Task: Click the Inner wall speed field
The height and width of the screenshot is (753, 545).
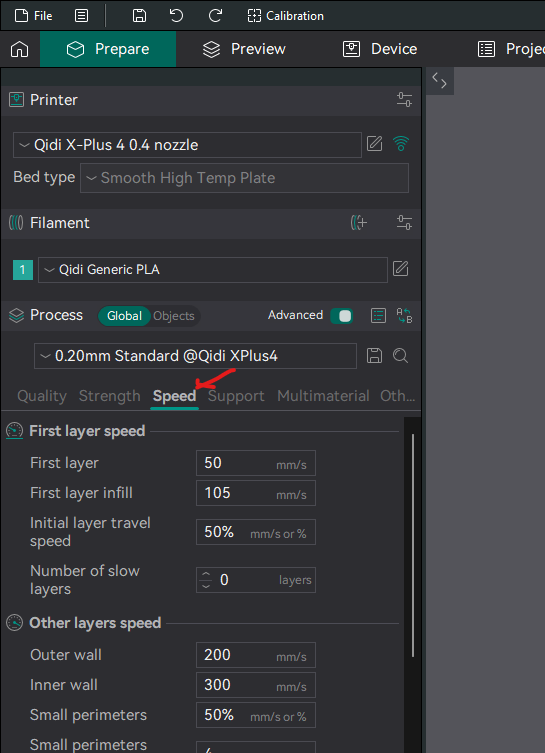Action: (x=256, y=685)
